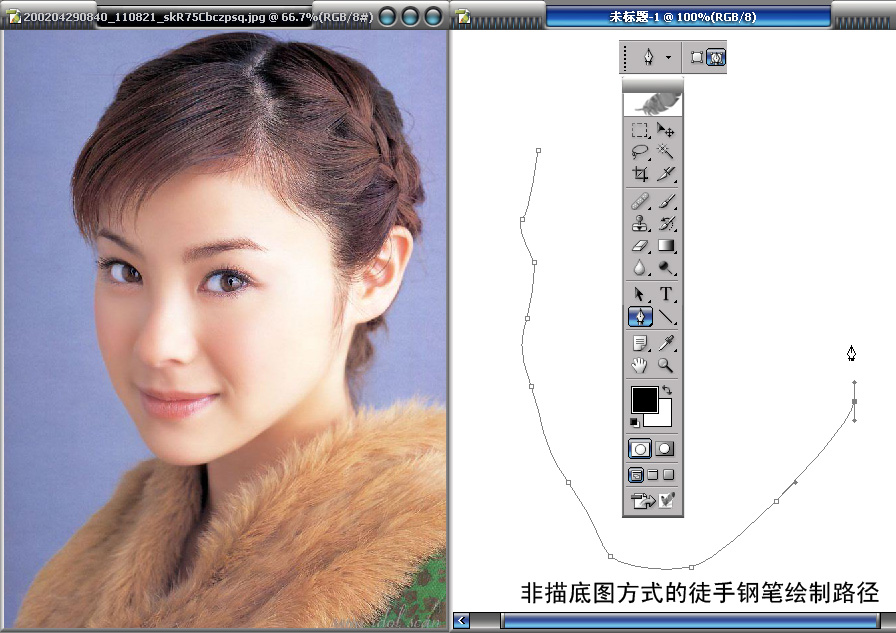Select the Line shape tool

pos(665,316)
